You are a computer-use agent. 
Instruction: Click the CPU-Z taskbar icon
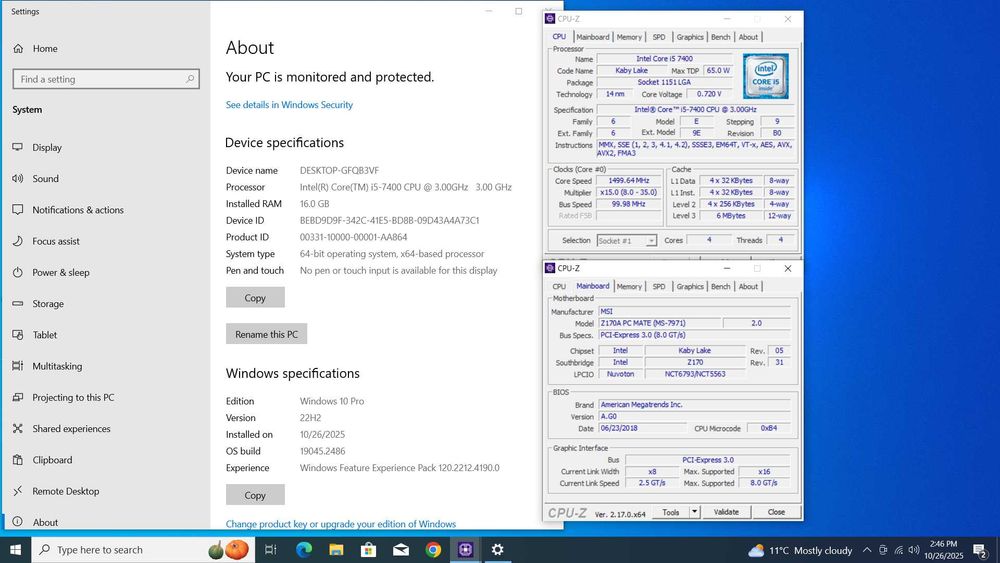click(x=465, y=550)
